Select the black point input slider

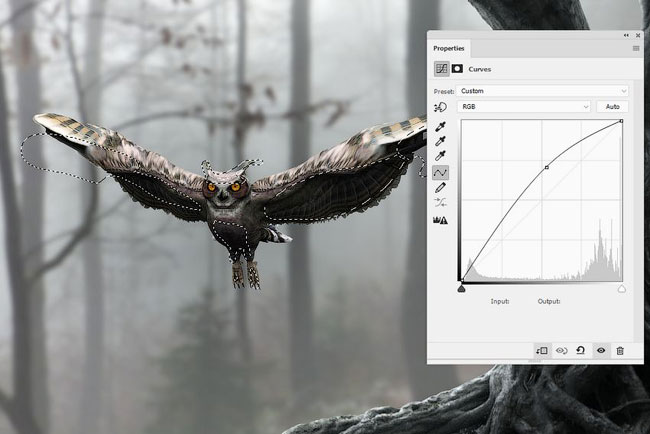461,289
